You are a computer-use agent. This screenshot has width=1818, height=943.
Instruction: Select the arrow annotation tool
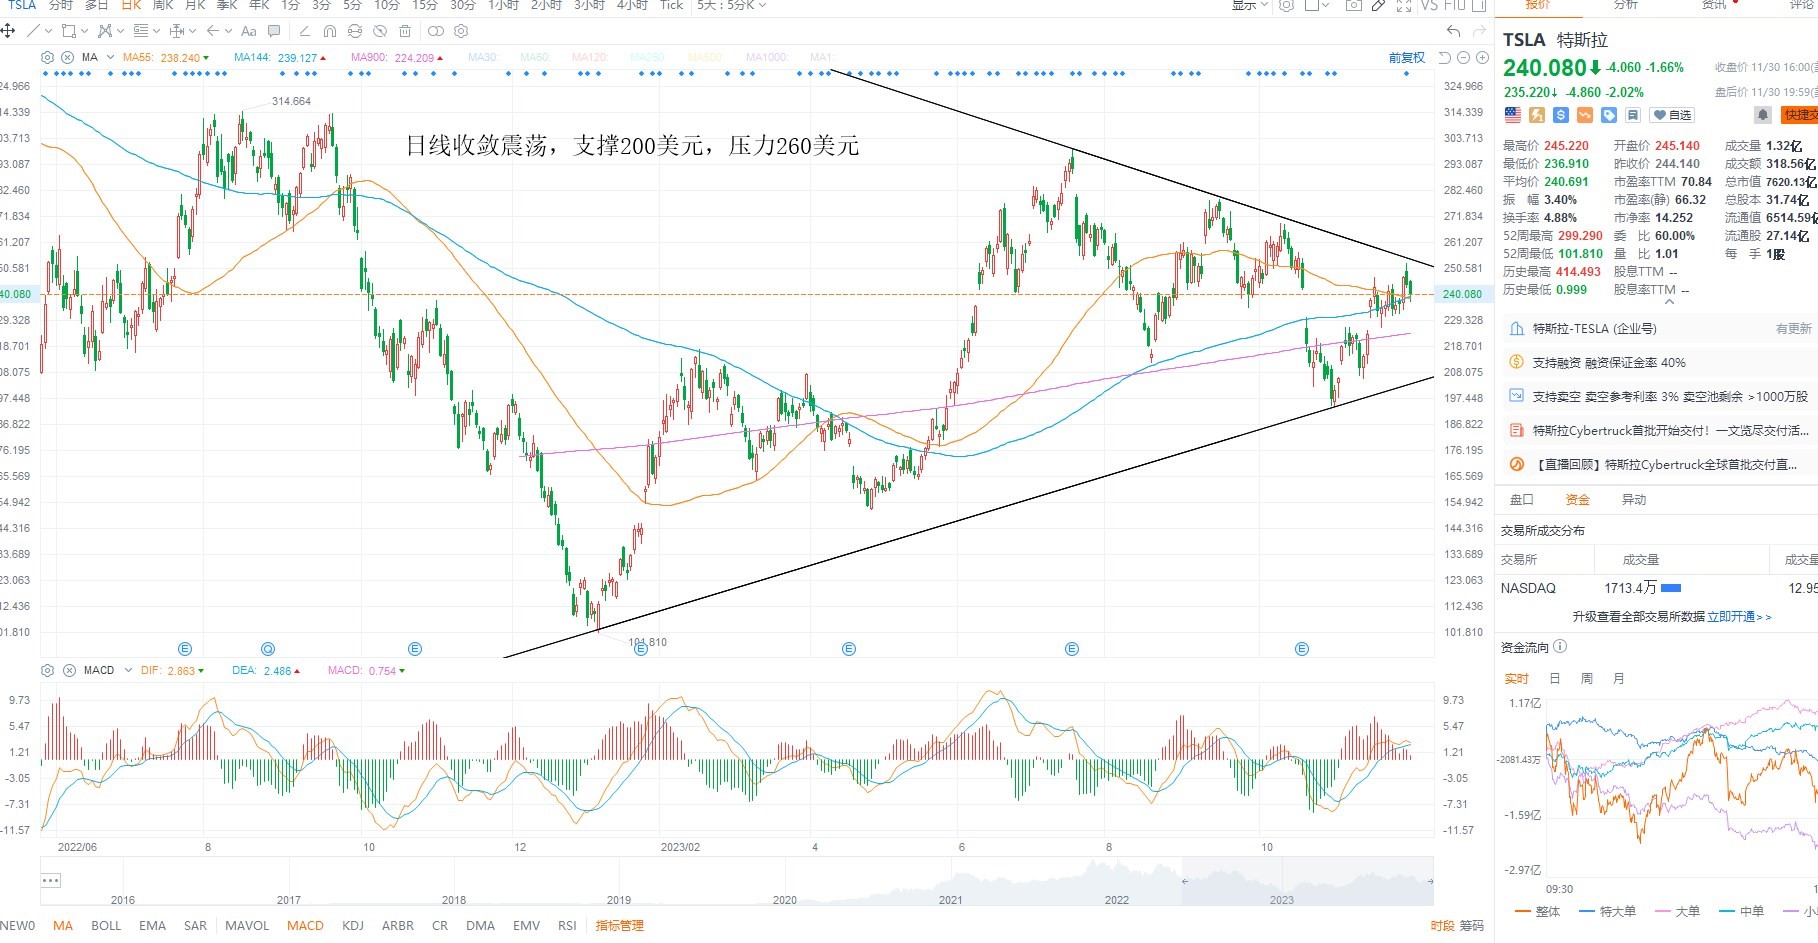point(213,31)
